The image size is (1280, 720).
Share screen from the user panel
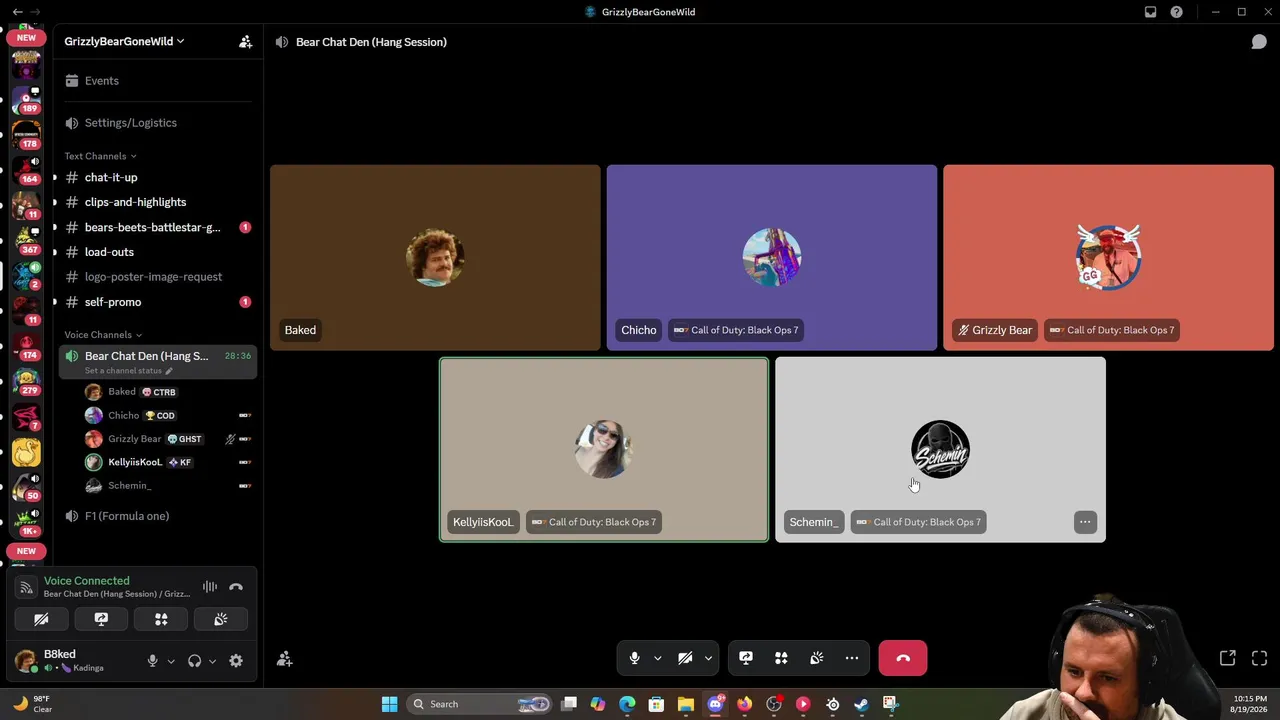[x=101, y=620]
